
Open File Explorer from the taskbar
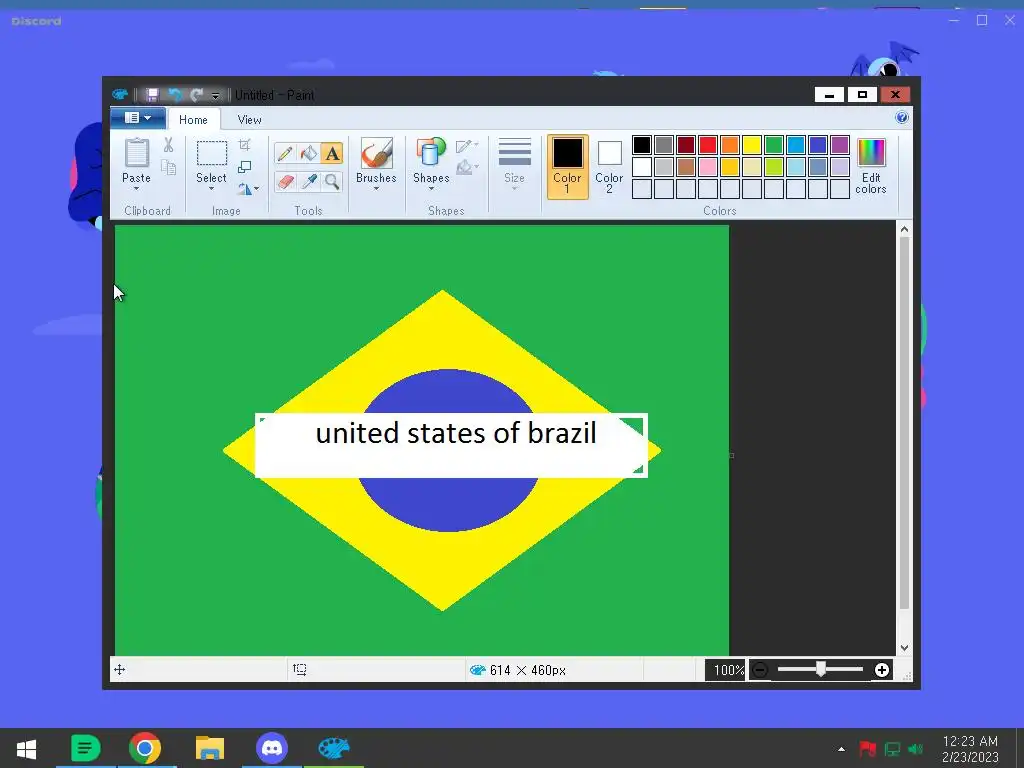pyautogui.click(x=210, y=748)
